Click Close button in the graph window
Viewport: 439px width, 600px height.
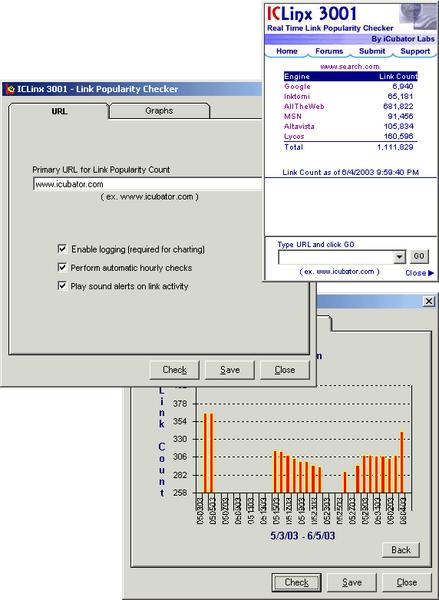point(407,582)
